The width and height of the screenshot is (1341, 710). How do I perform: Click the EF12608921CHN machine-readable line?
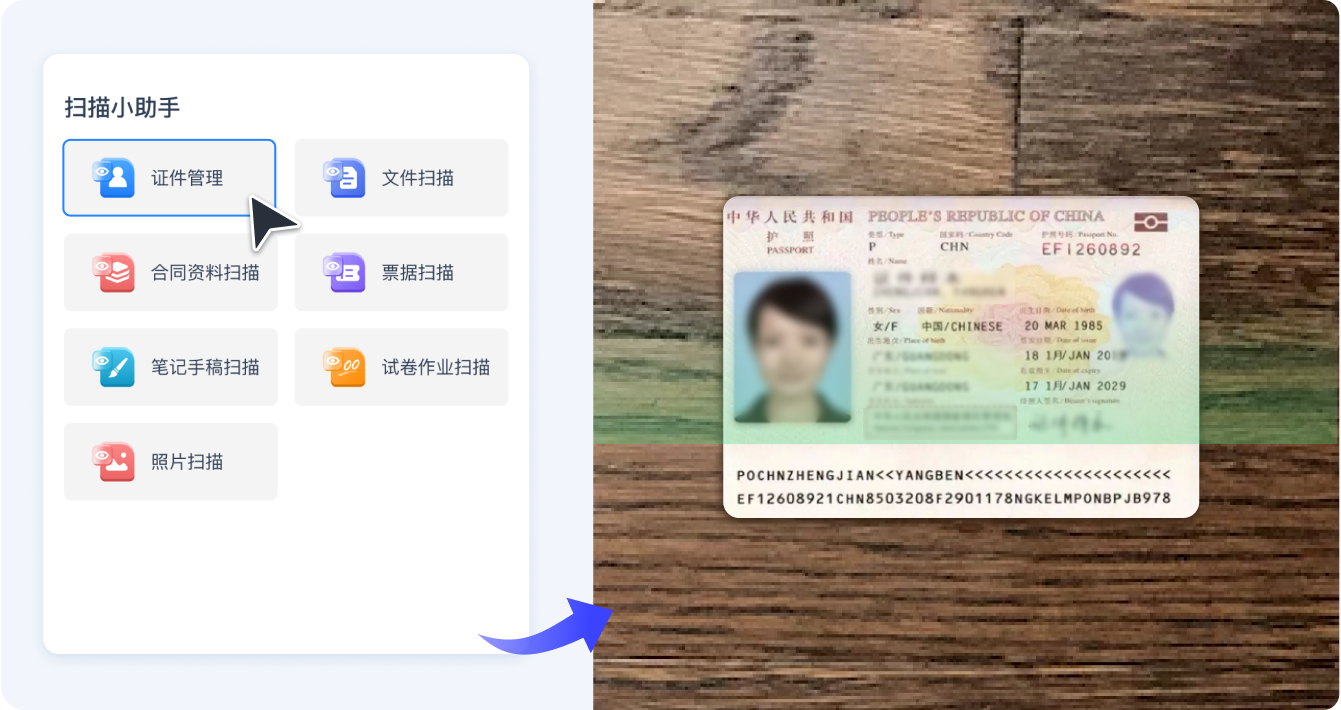[953, 498]
